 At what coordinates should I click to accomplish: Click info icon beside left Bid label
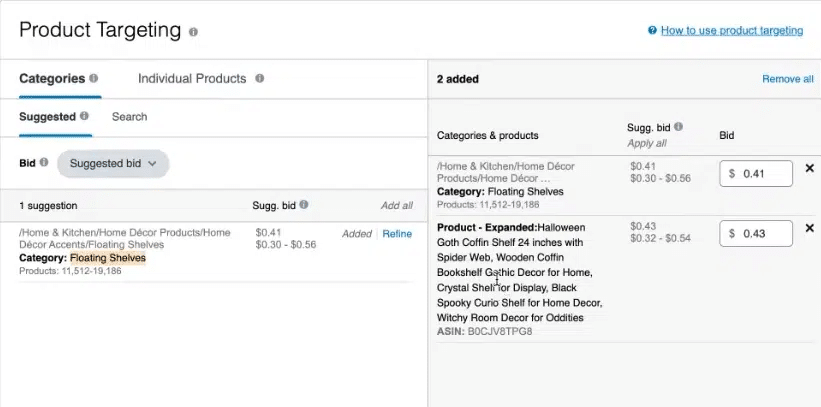44,163
